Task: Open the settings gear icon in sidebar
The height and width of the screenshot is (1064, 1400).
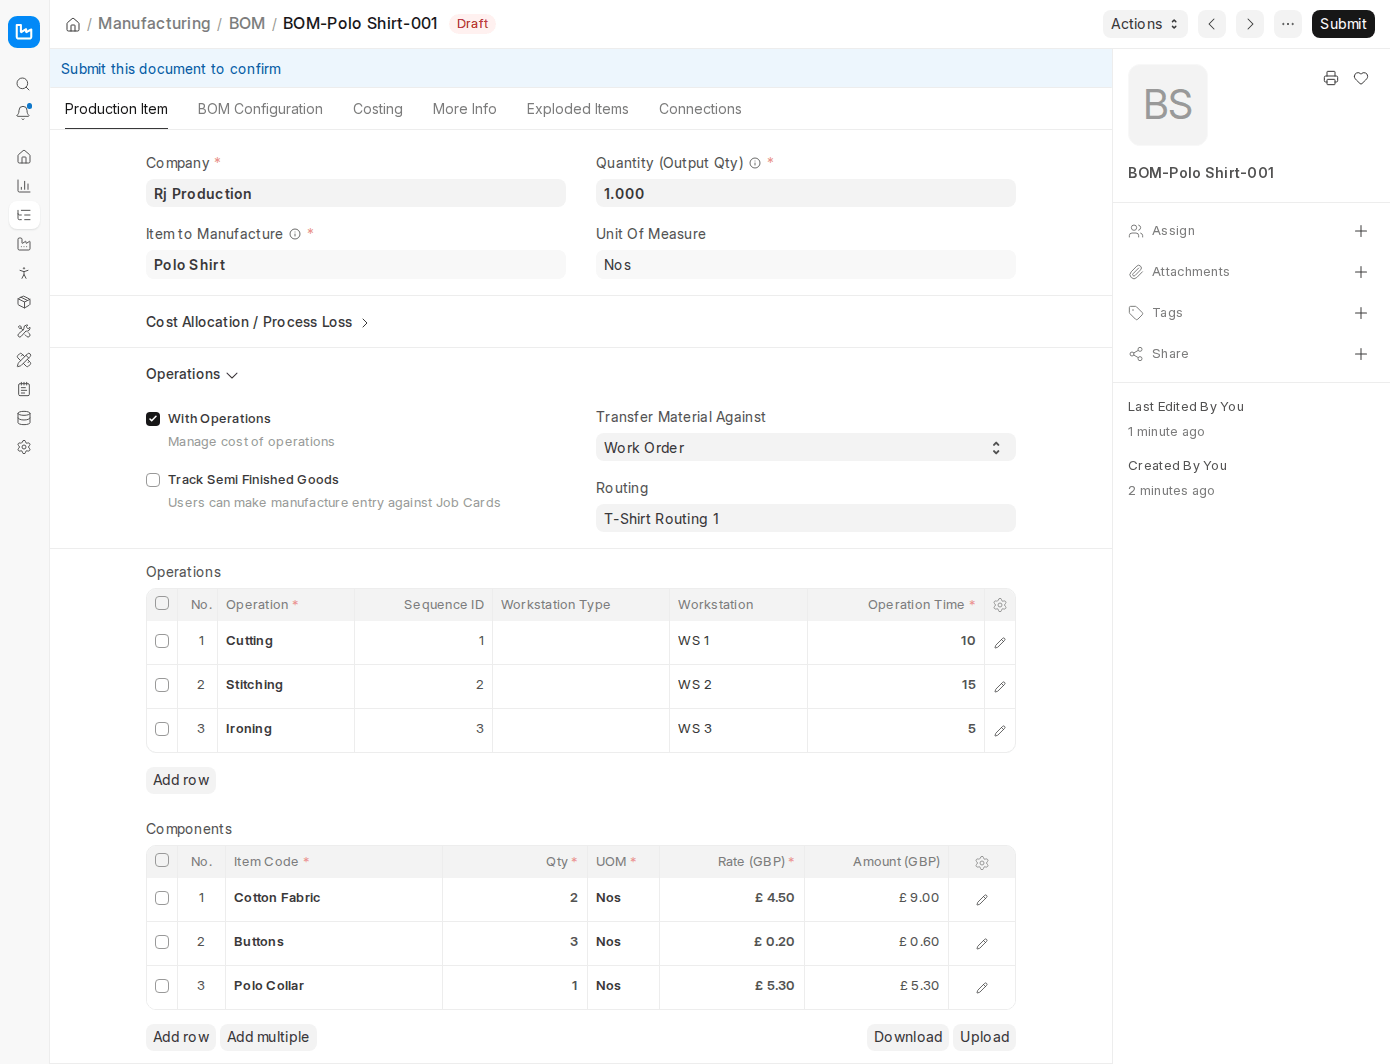Action: [24, 447]
